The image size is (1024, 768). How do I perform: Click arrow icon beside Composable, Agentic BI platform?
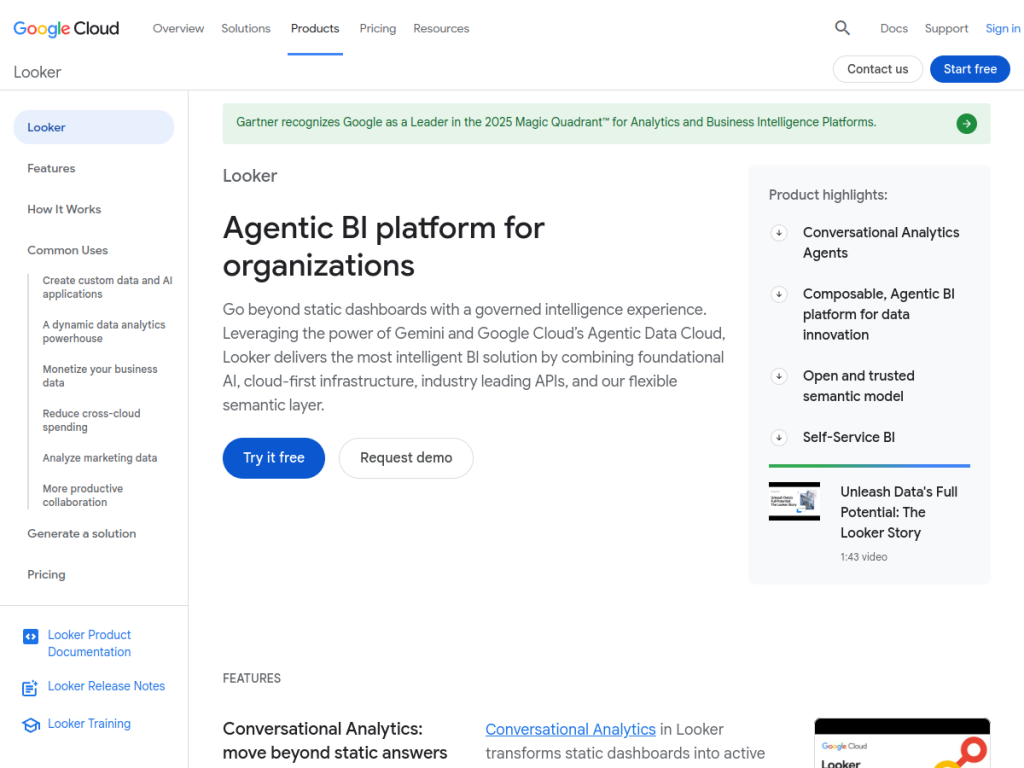coord(778,294)
